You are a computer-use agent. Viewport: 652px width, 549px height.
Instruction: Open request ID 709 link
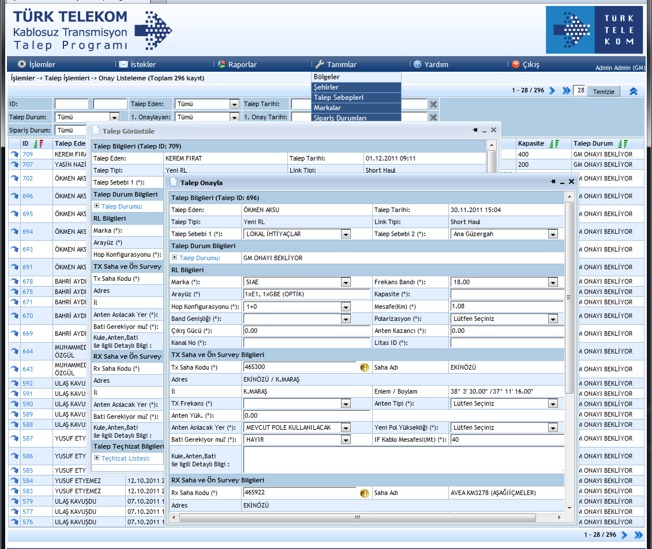tap(27, 154)
